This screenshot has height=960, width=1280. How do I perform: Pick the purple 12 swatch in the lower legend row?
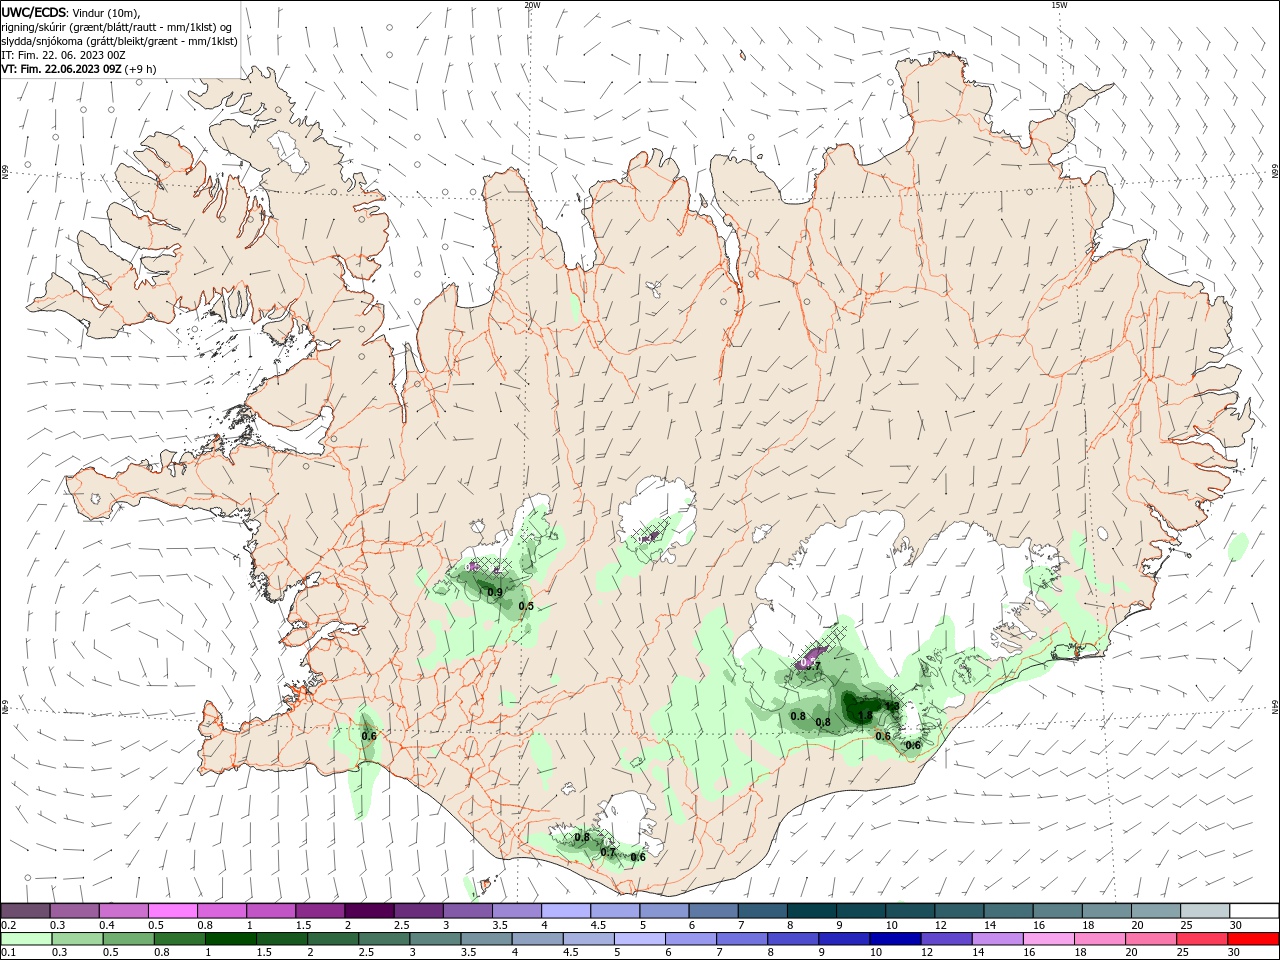point(945,939)
